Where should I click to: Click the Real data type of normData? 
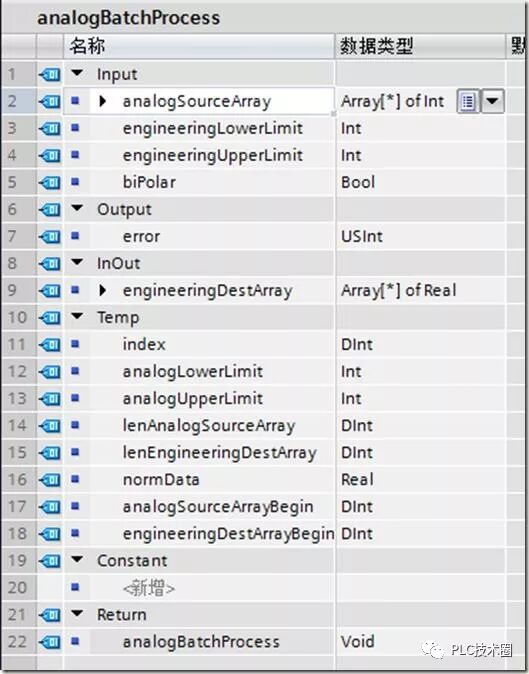tap(357, 480)
